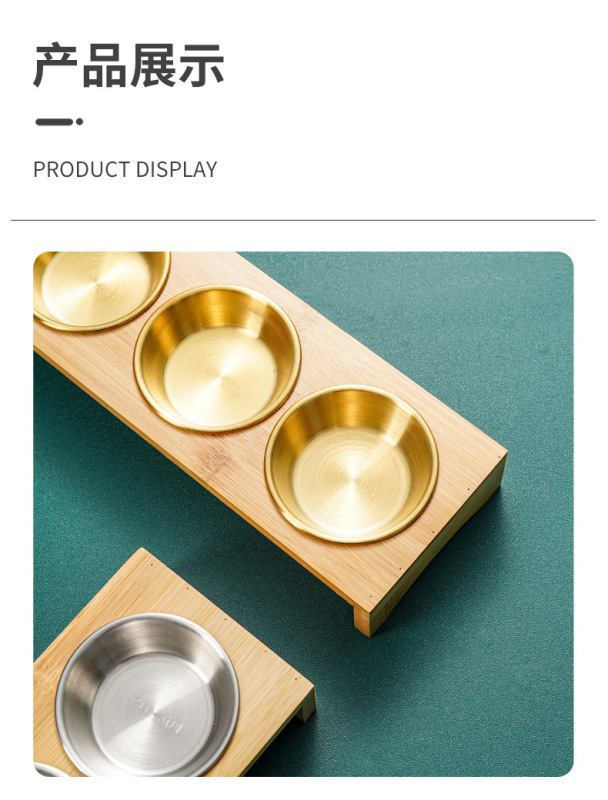Image resolution: width=608 pixels, height=800 pixels.
Task: Click the short dash decoration under the heading
Action: pyautogui.click(x=54, y=121)
